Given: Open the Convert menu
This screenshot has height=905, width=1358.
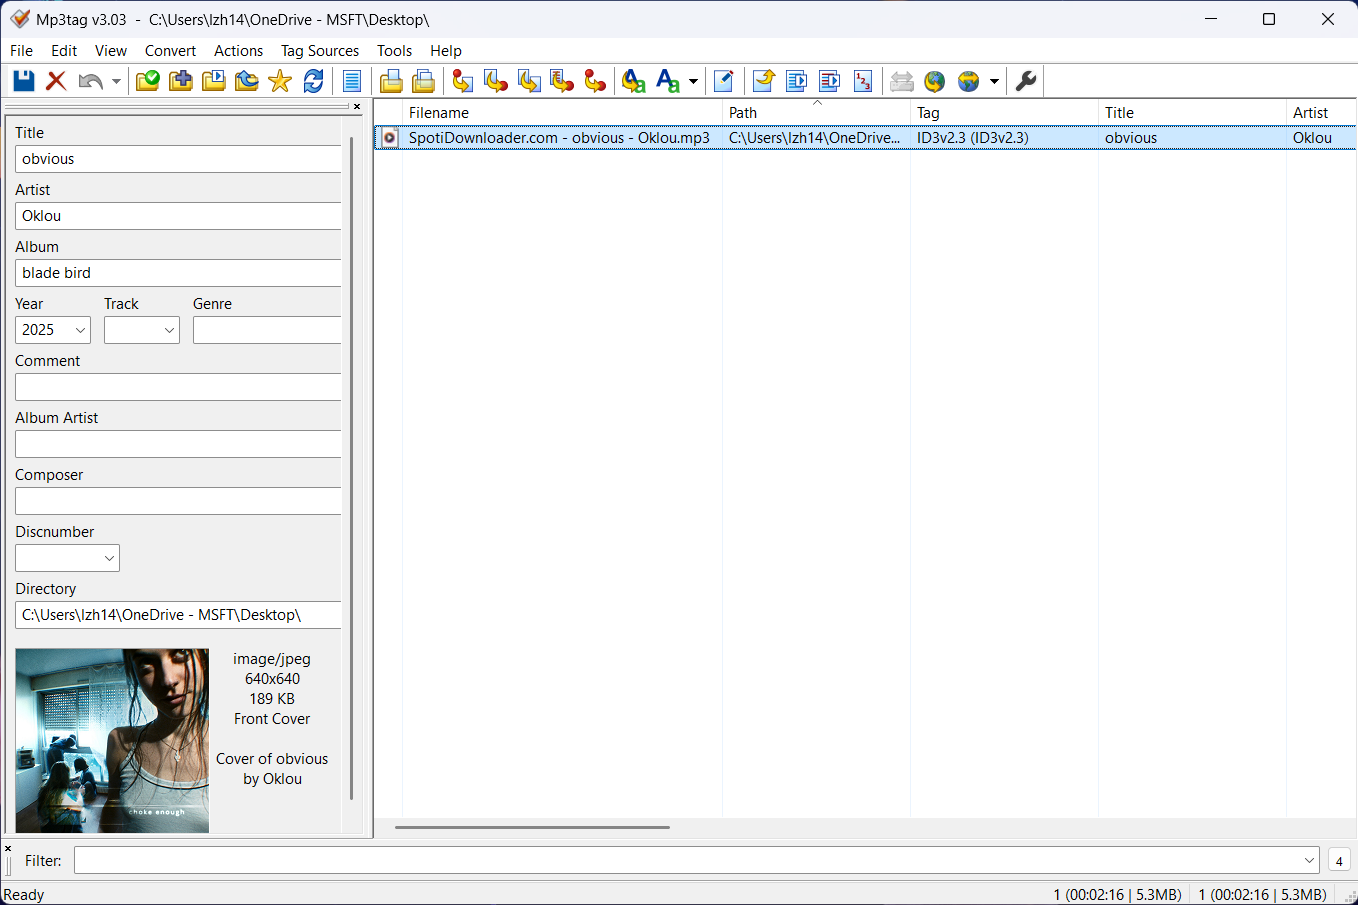Looking at the screenshot, I should click(170, 51).
